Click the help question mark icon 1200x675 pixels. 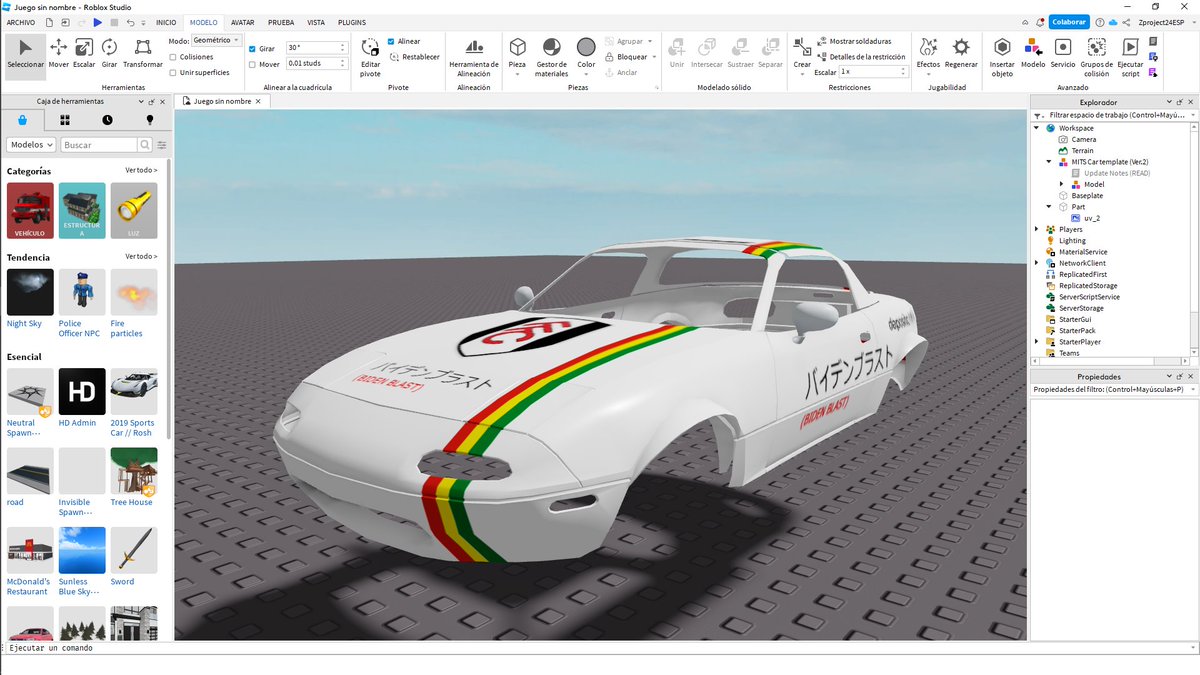click(x=1099, y=22)
